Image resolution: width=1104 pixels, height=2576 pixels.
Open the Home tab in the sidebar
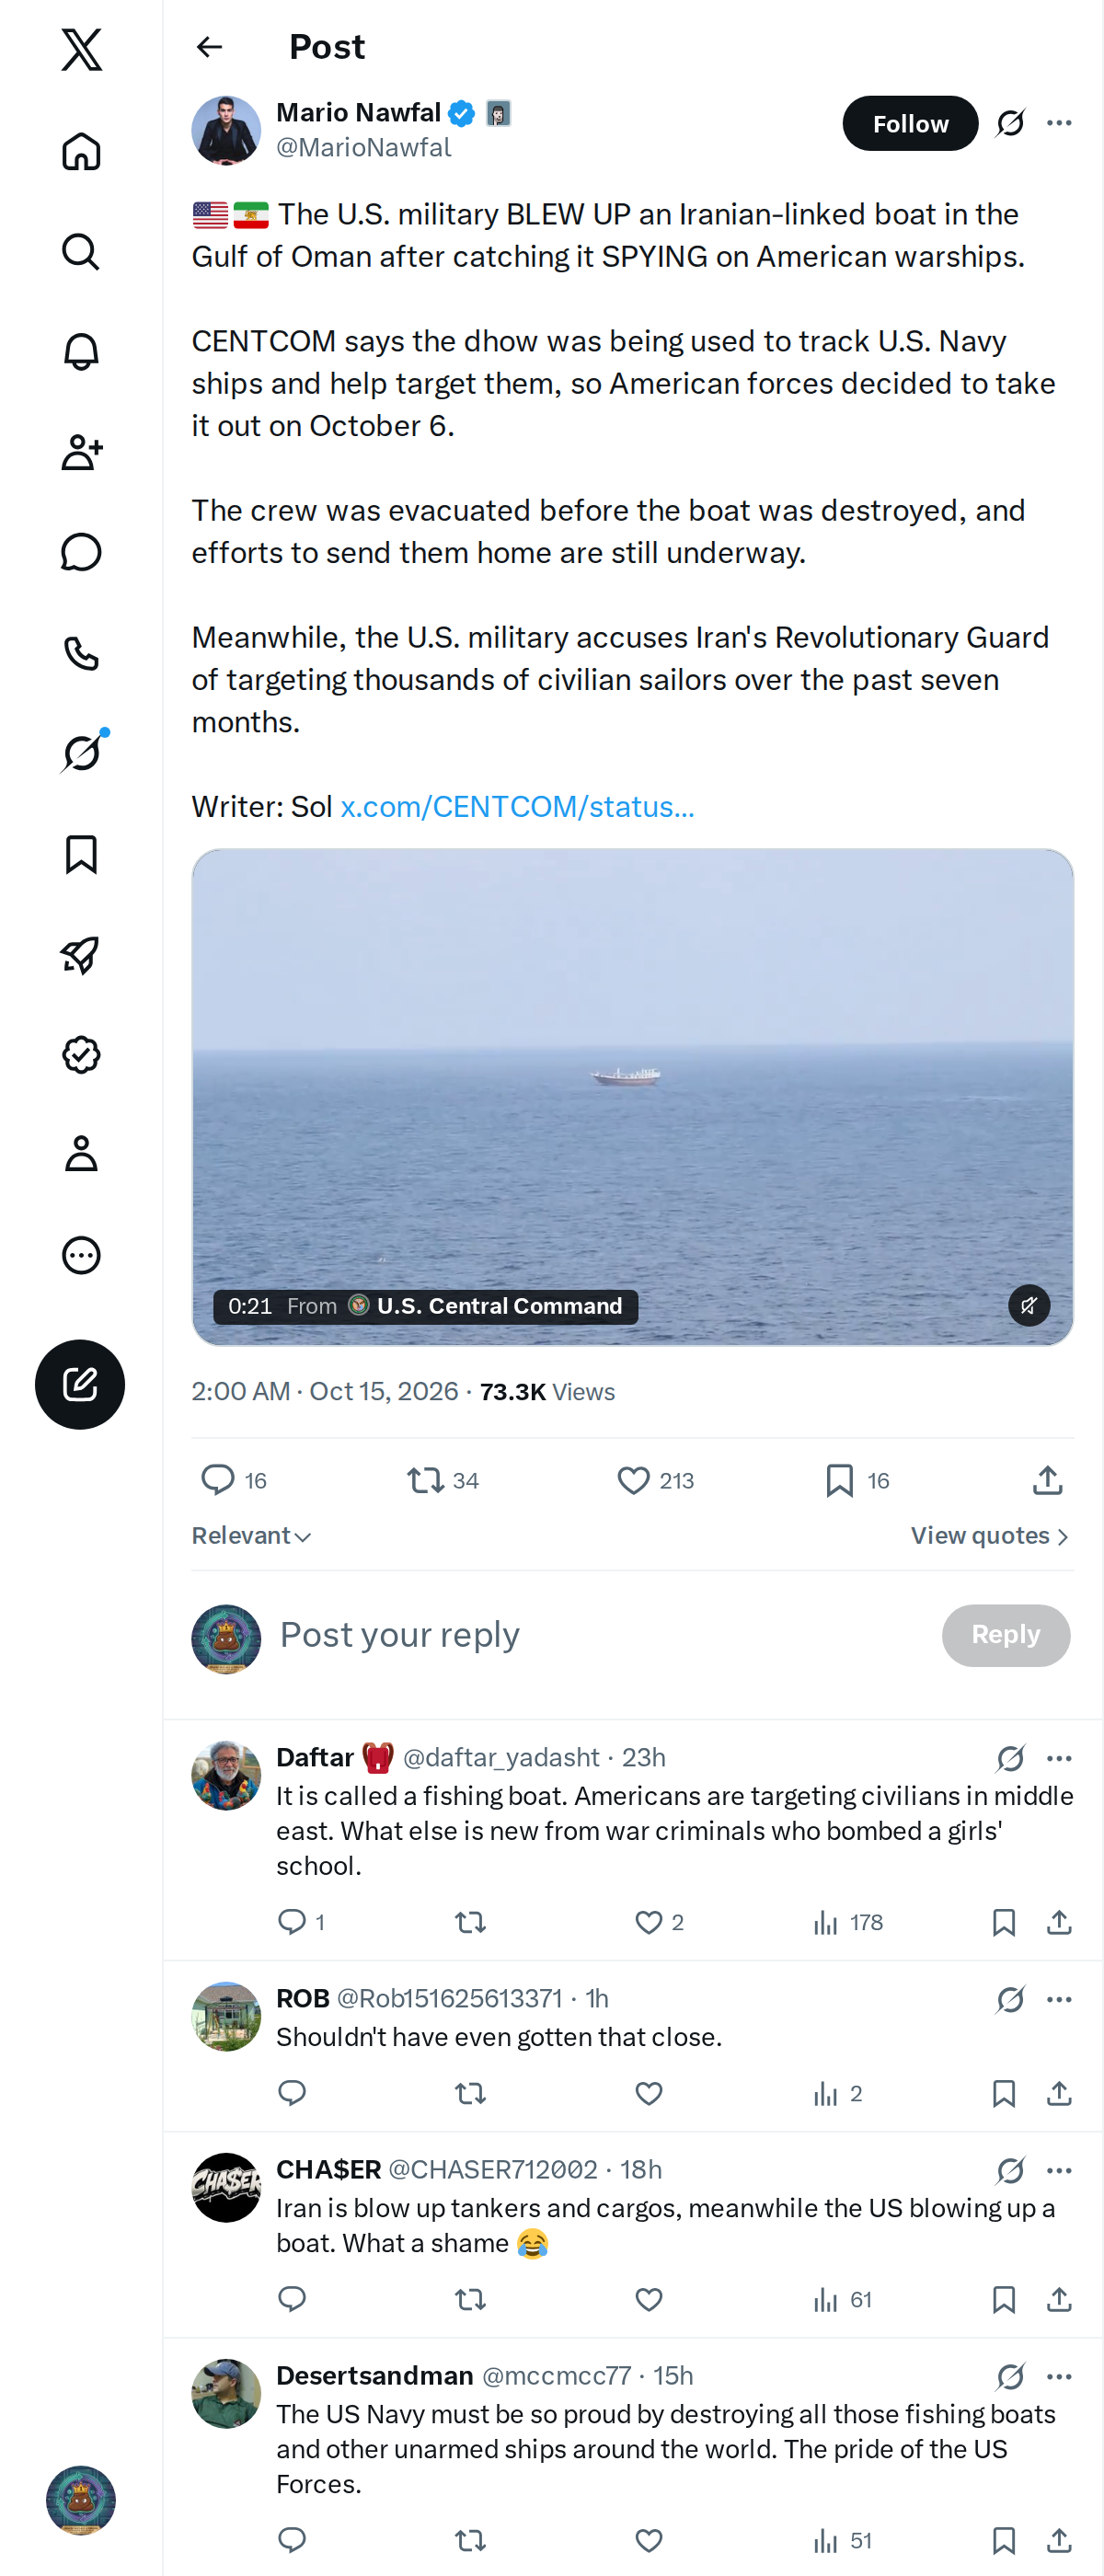[x=81, y=152]
